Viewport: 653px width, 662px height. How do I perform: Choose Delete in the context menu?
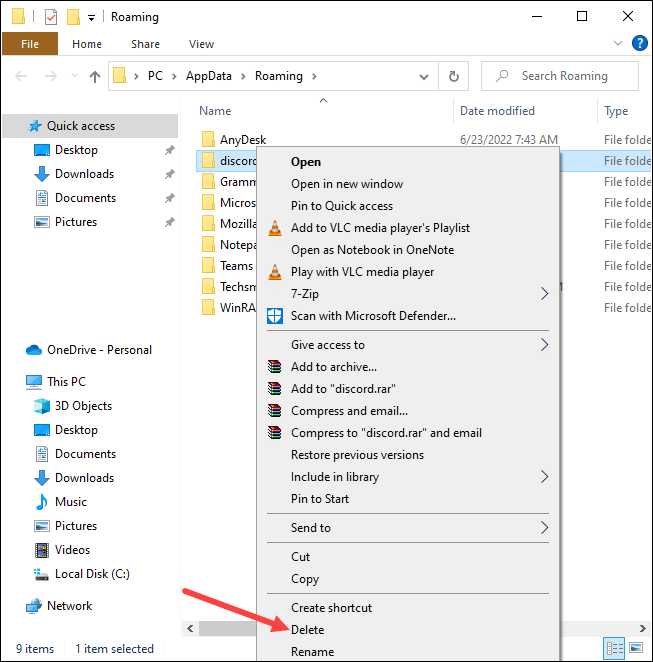(308, 630)
